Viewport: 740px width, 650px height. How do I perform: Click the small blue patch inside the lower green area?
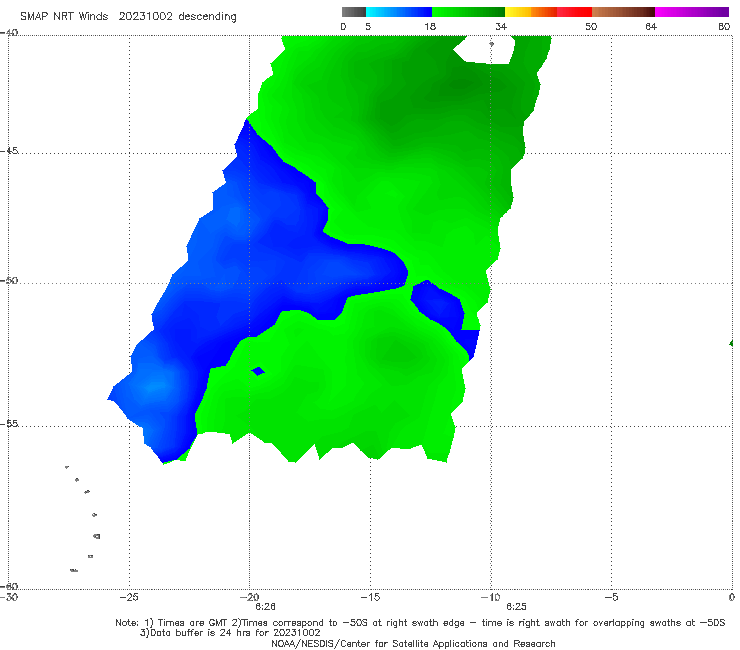tap(258, 371)
